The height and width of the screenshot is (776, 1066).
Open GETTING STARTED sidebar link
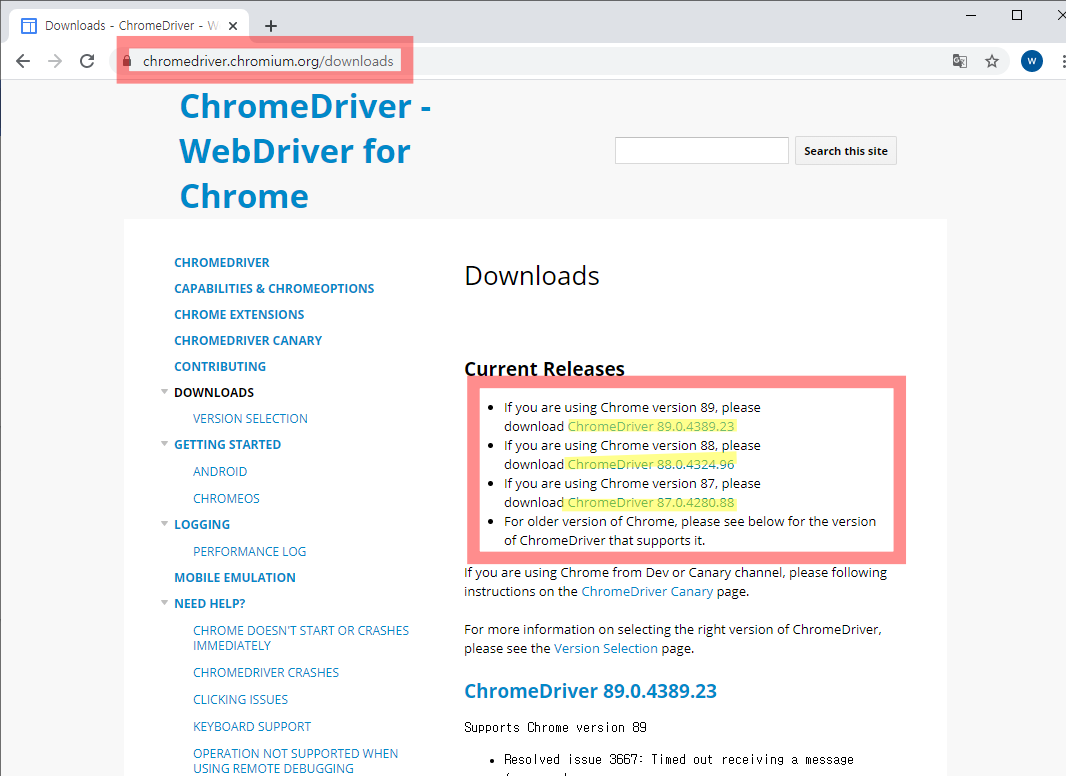click(228, 444)
